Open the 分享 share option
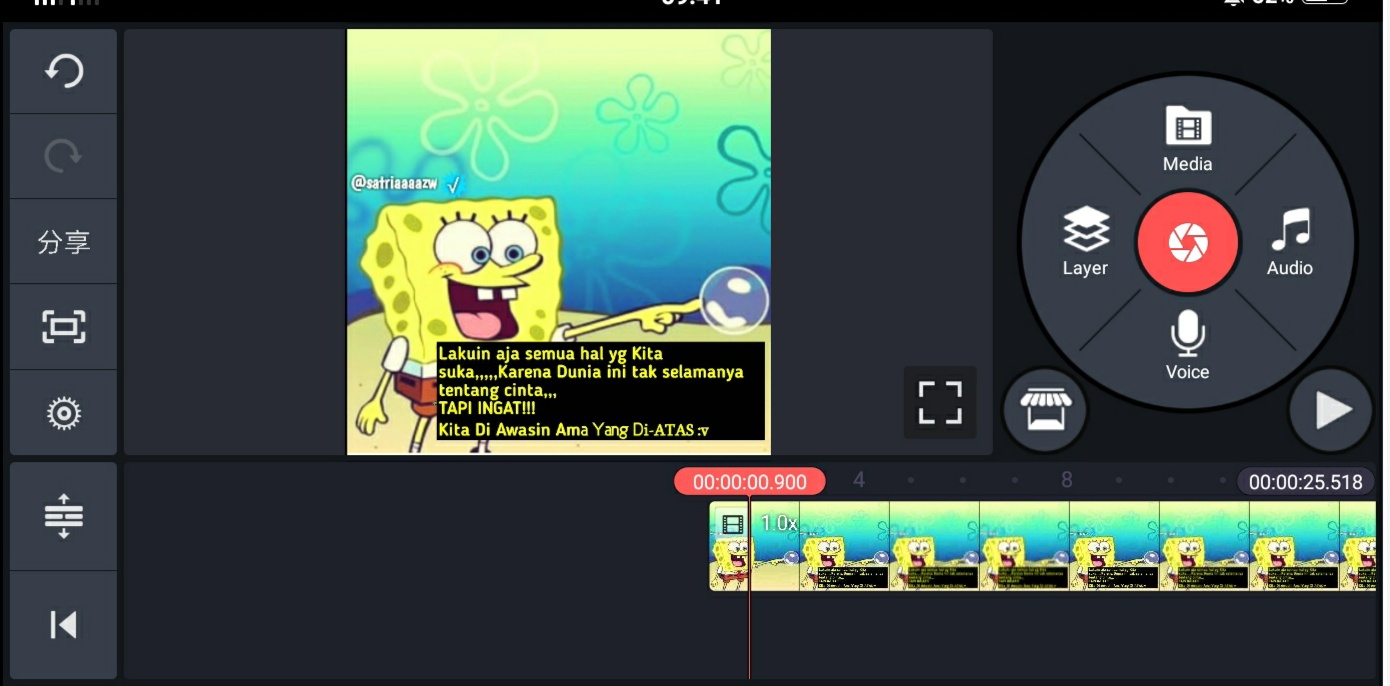This screenshot has height=686, width=1390. pos(63,241)
